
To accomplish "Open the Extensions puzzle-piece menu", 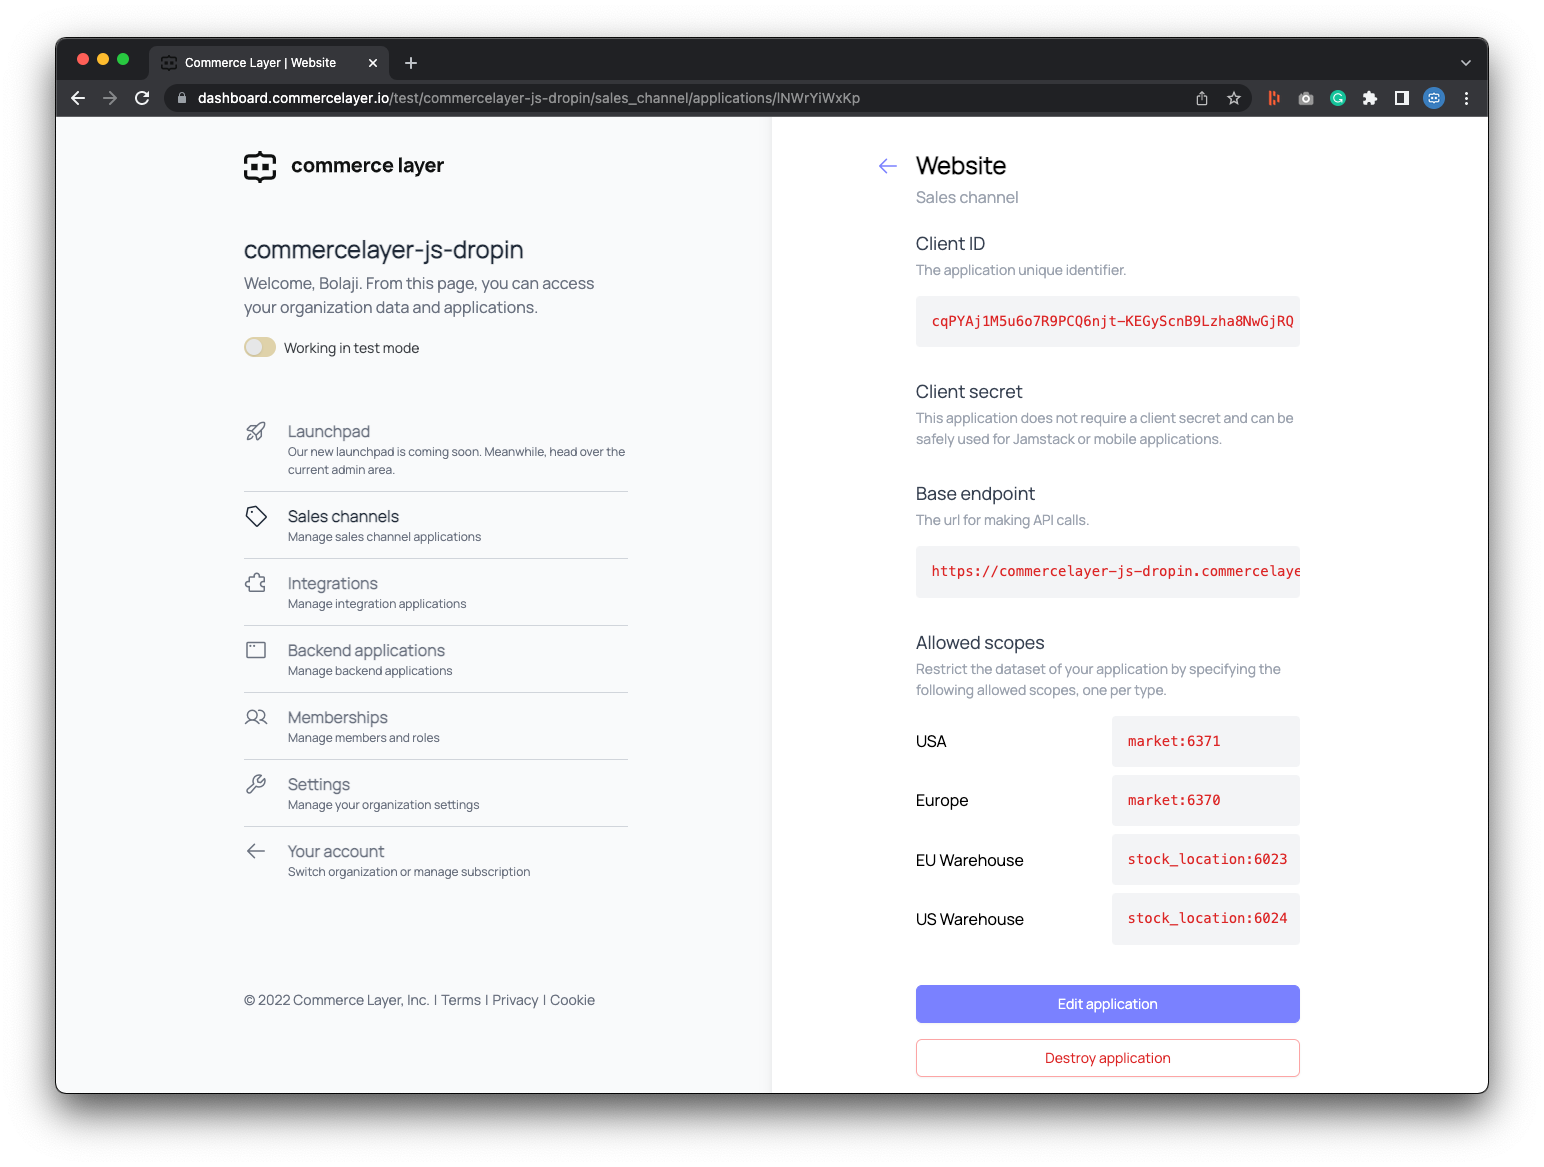I will (x=1370, y=98).
